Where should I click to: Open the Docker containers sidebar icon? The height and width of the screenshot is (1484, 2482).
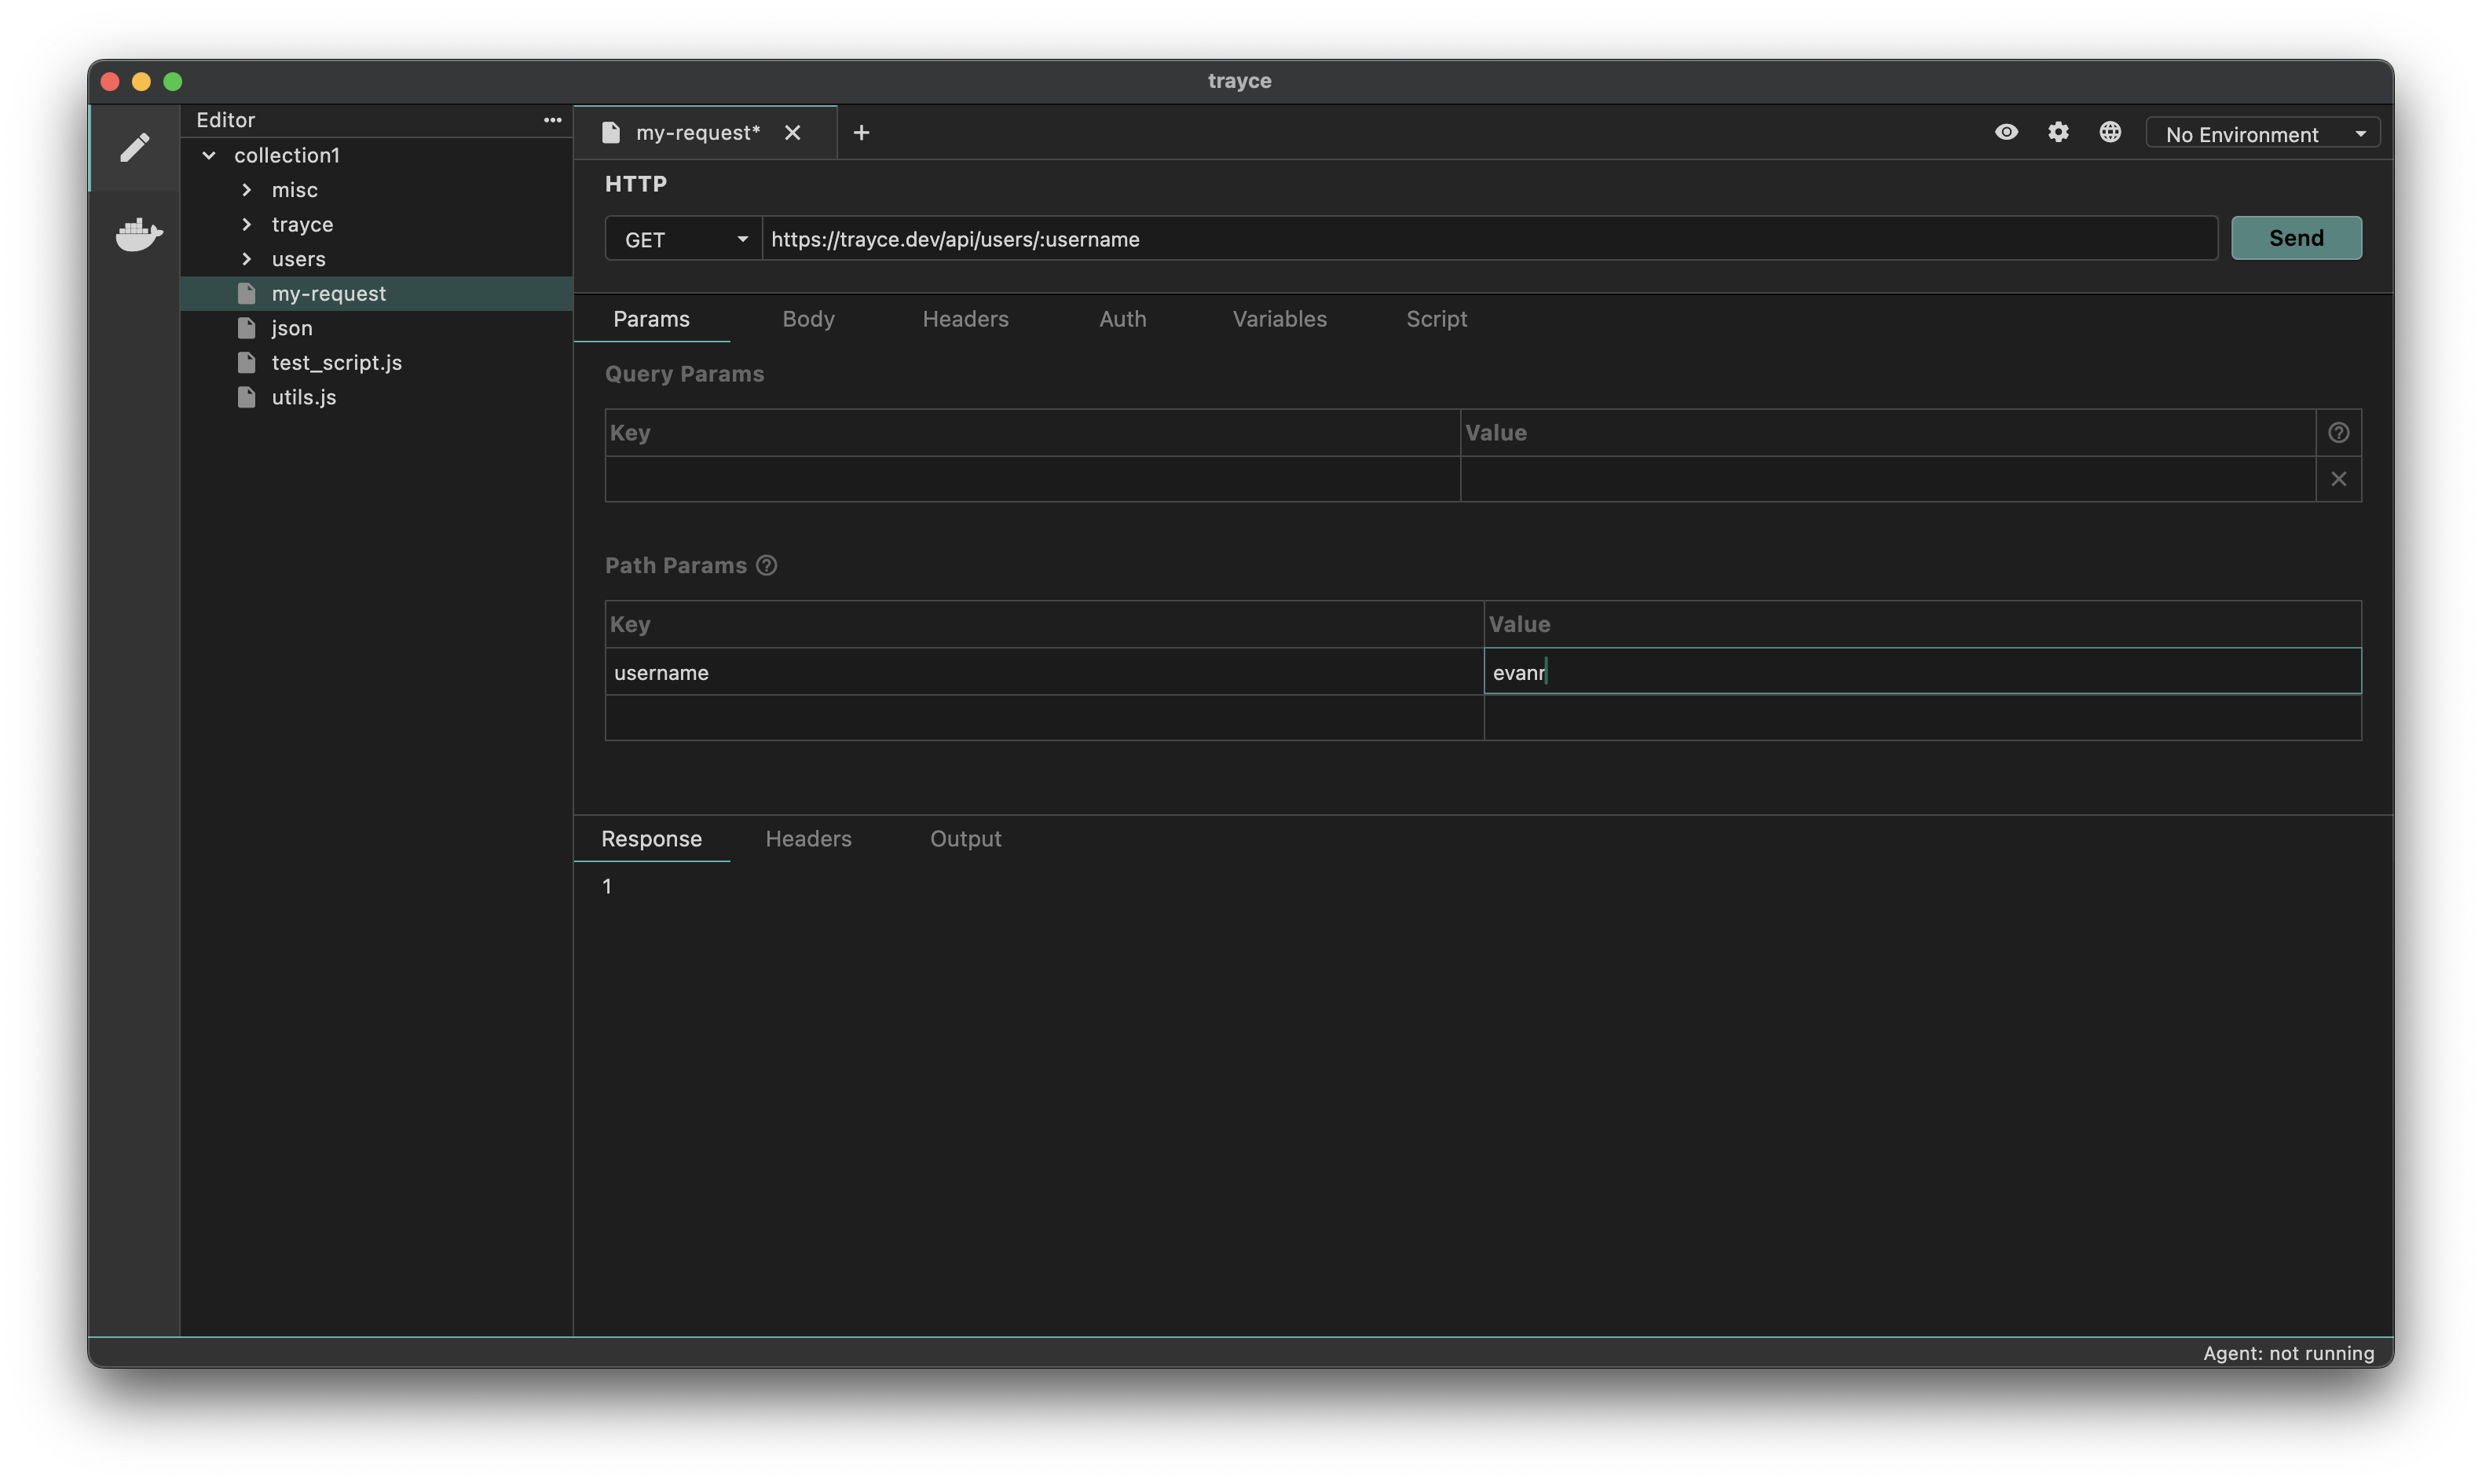(138, 235)
